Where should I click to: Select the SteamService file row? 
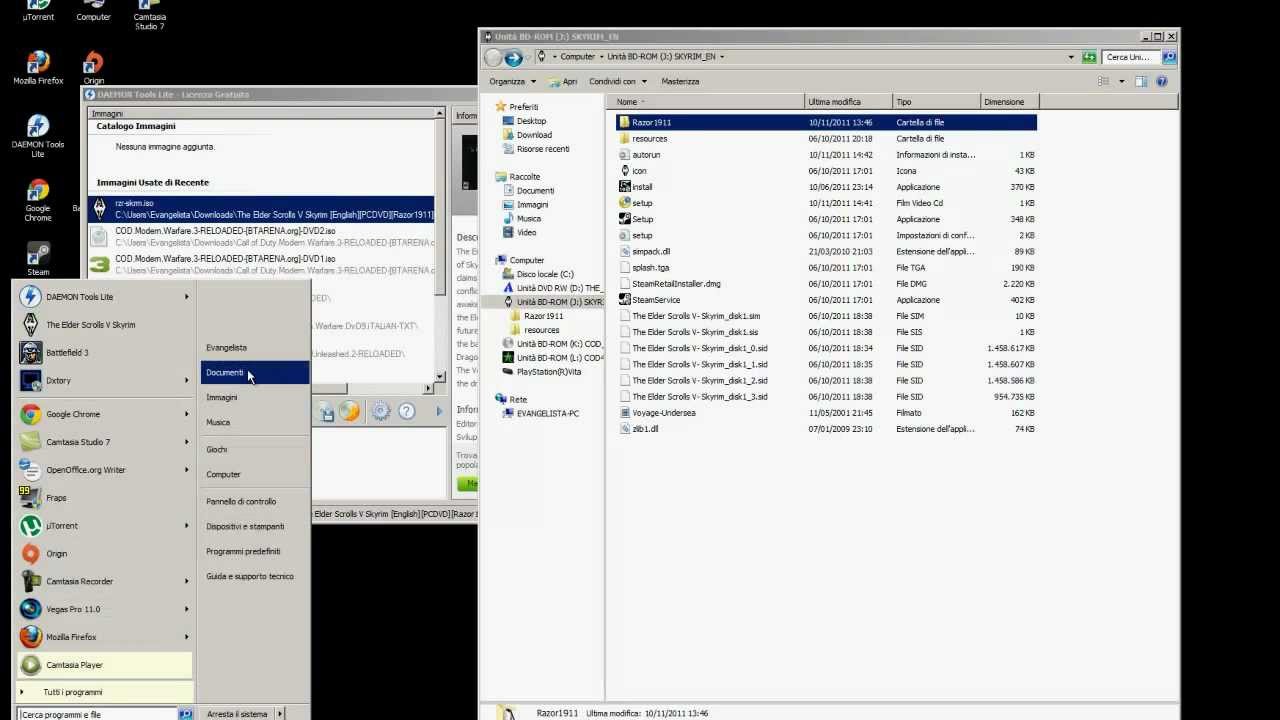tap(826, 300)
